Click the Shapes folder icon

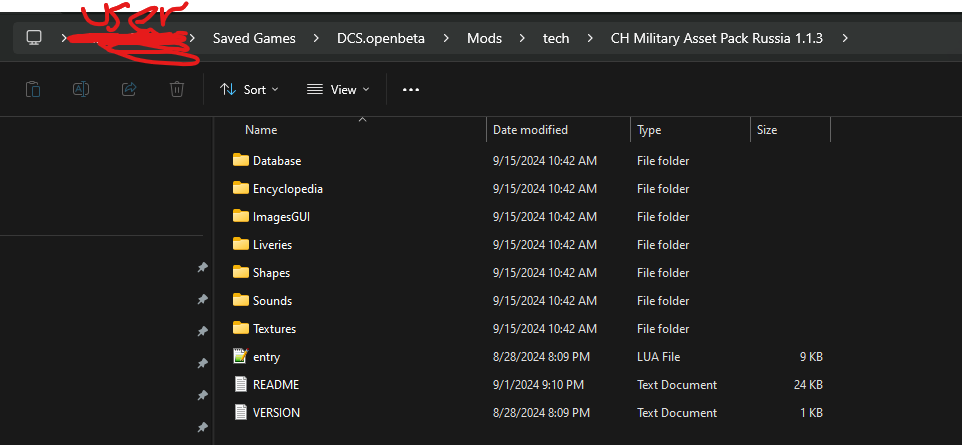tap(240, 272)
